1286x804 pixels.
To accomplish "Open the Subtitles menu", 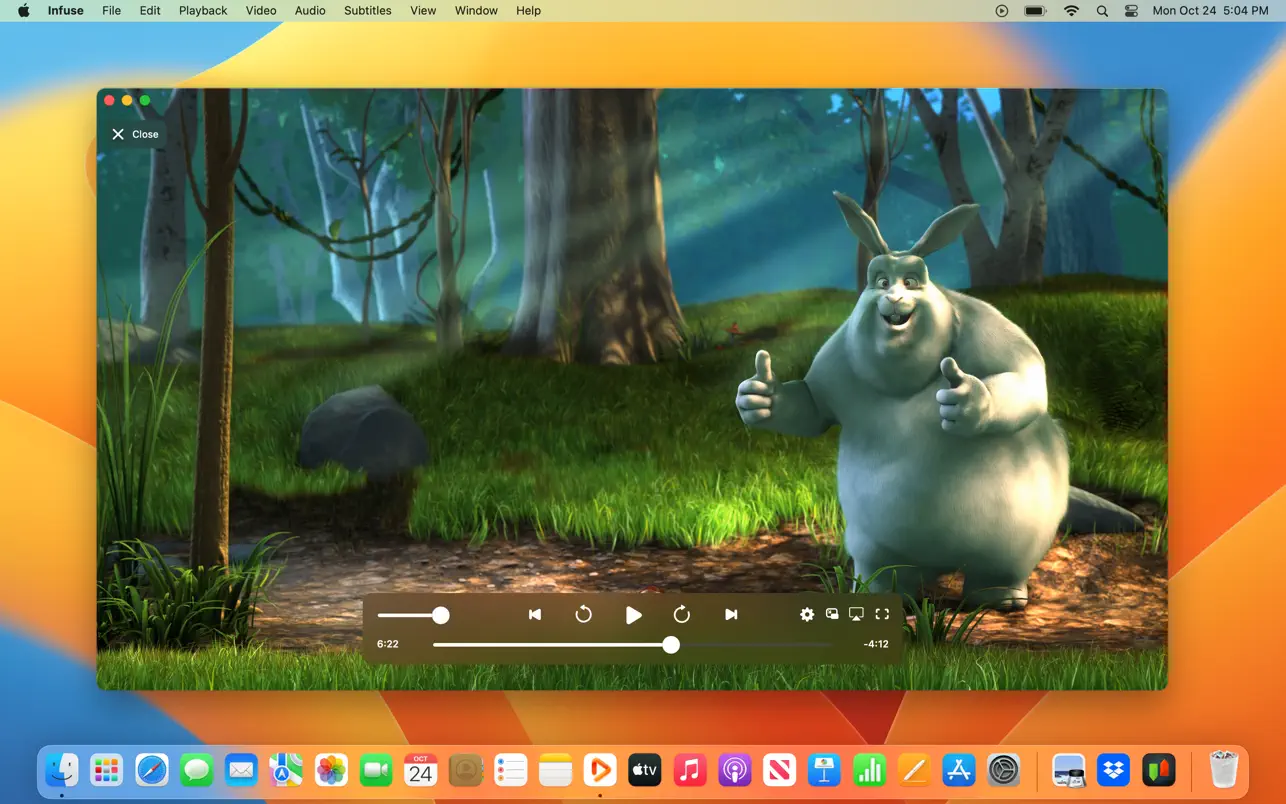I will click(x=368, y=11).
